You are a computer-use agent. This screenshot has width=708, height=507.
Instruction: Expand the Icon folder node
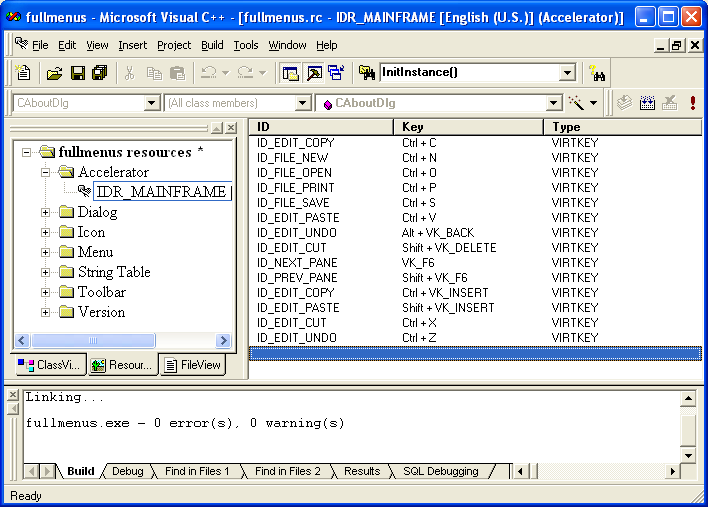45,232
